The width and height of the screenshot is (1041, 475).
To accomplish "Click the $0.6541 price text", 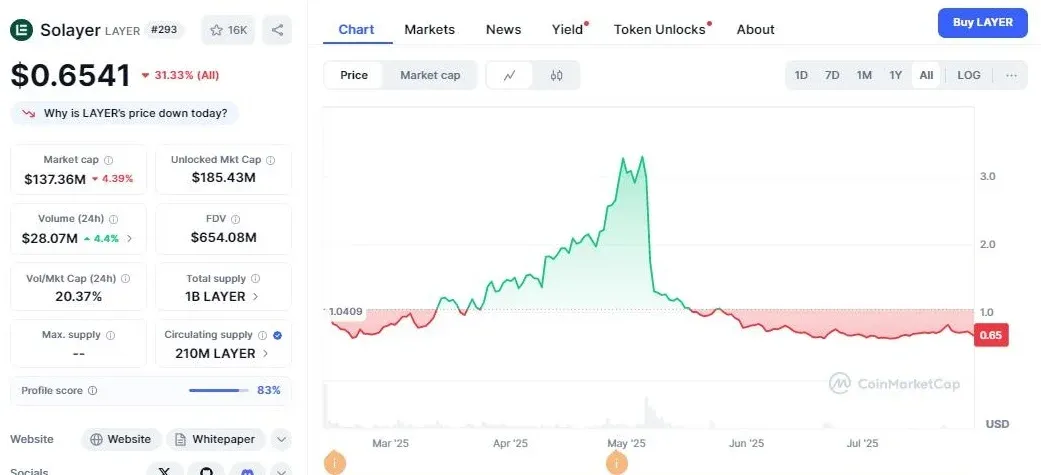I will coord(70,75).
